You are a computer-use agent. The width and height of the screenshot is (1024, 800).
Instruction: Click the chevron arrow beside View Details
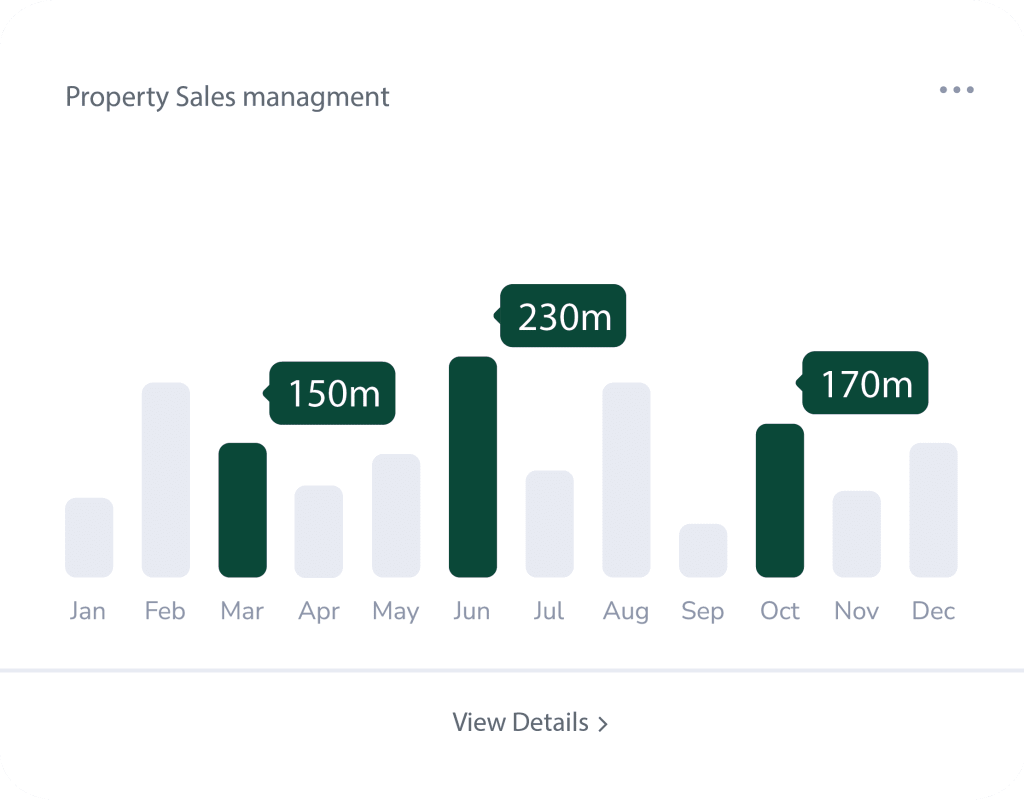click(603, 724)
